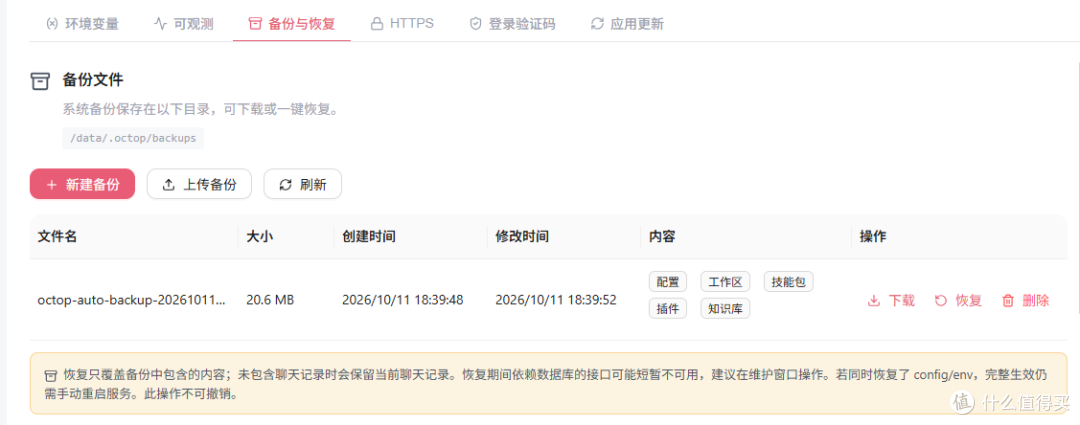Viewport: 1080px width, 425px height.
Task: Open the 应用更新 tab
Action: (x=627, y=24)
